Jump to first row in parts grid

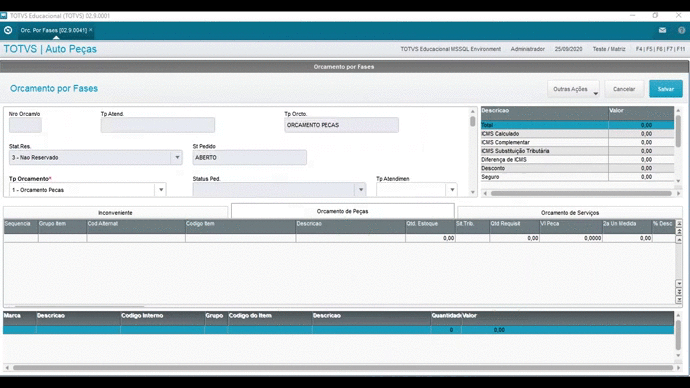(x=679, y=223)
